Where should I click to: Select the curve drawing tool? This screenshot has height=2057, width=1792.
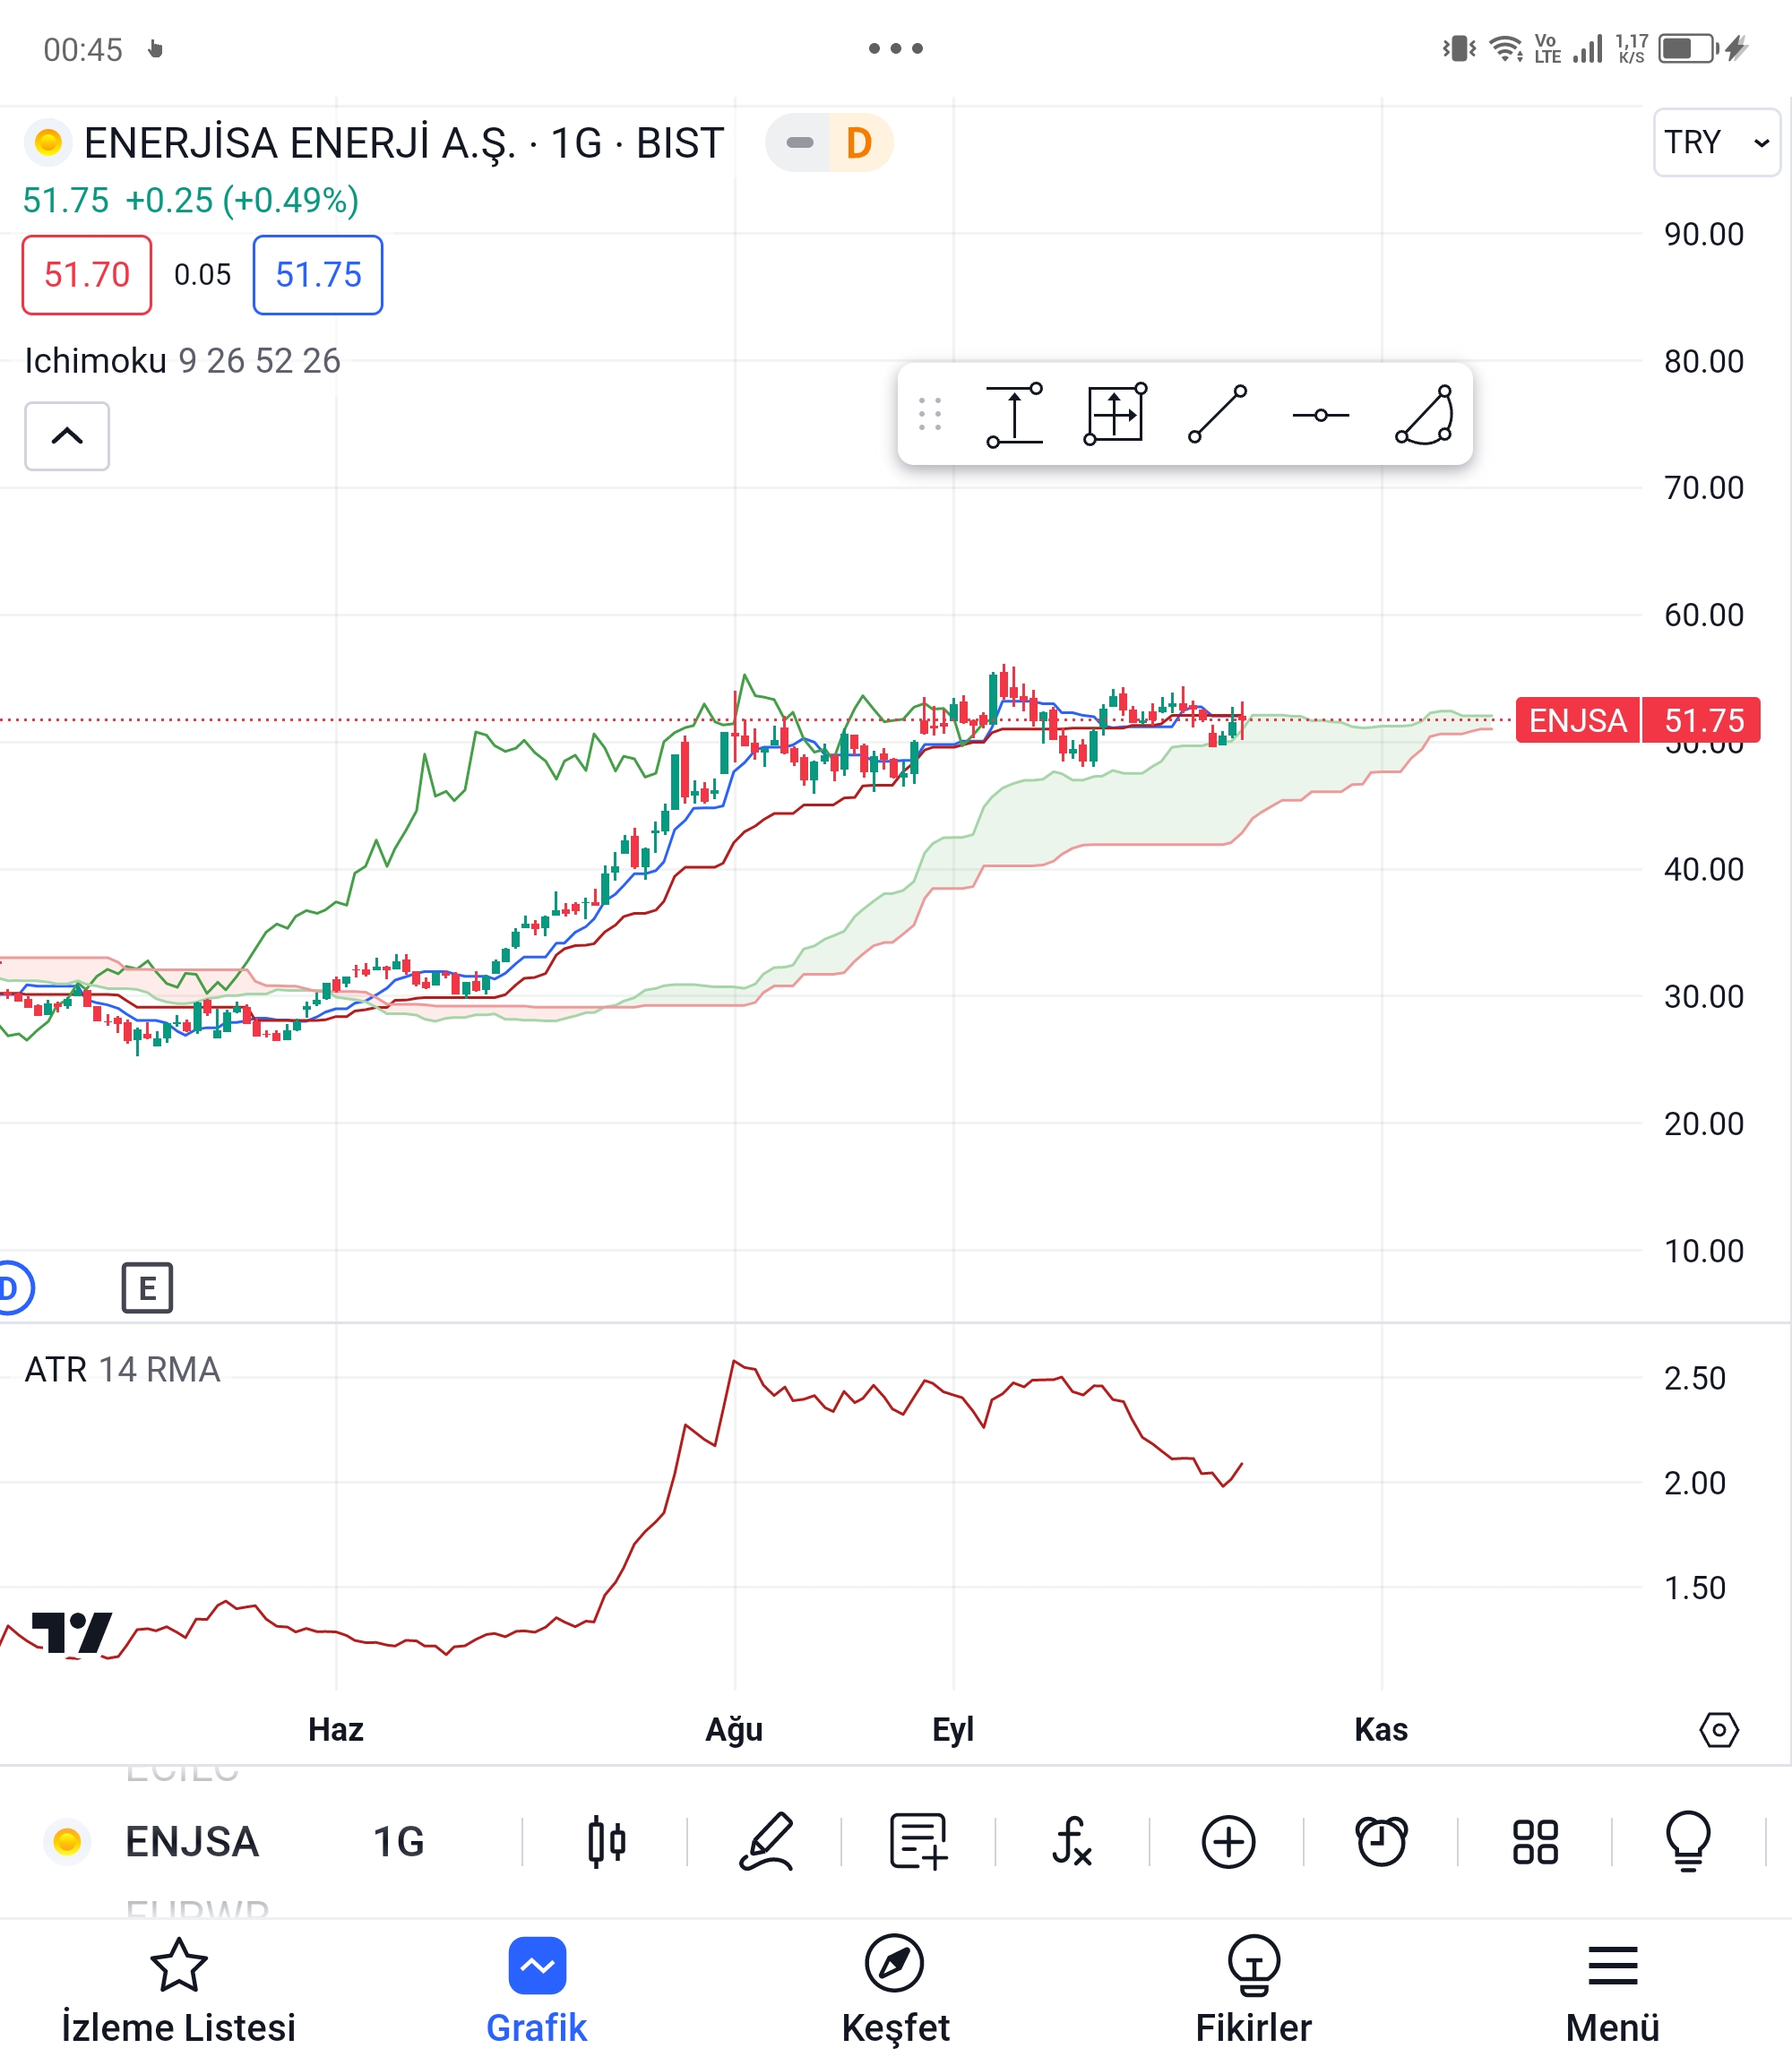1424,414
